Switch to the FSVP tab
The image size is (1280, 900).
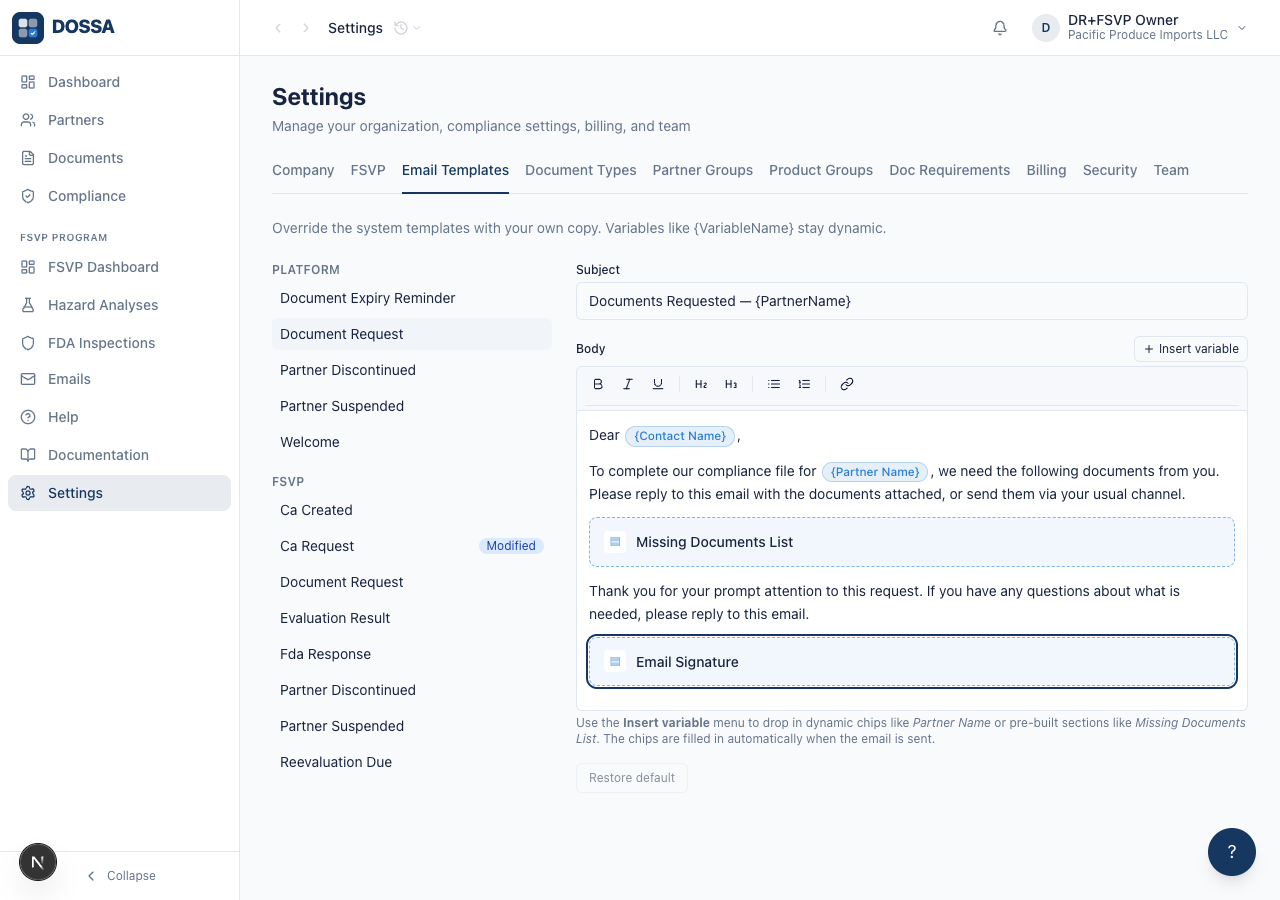tap(368, 170)
